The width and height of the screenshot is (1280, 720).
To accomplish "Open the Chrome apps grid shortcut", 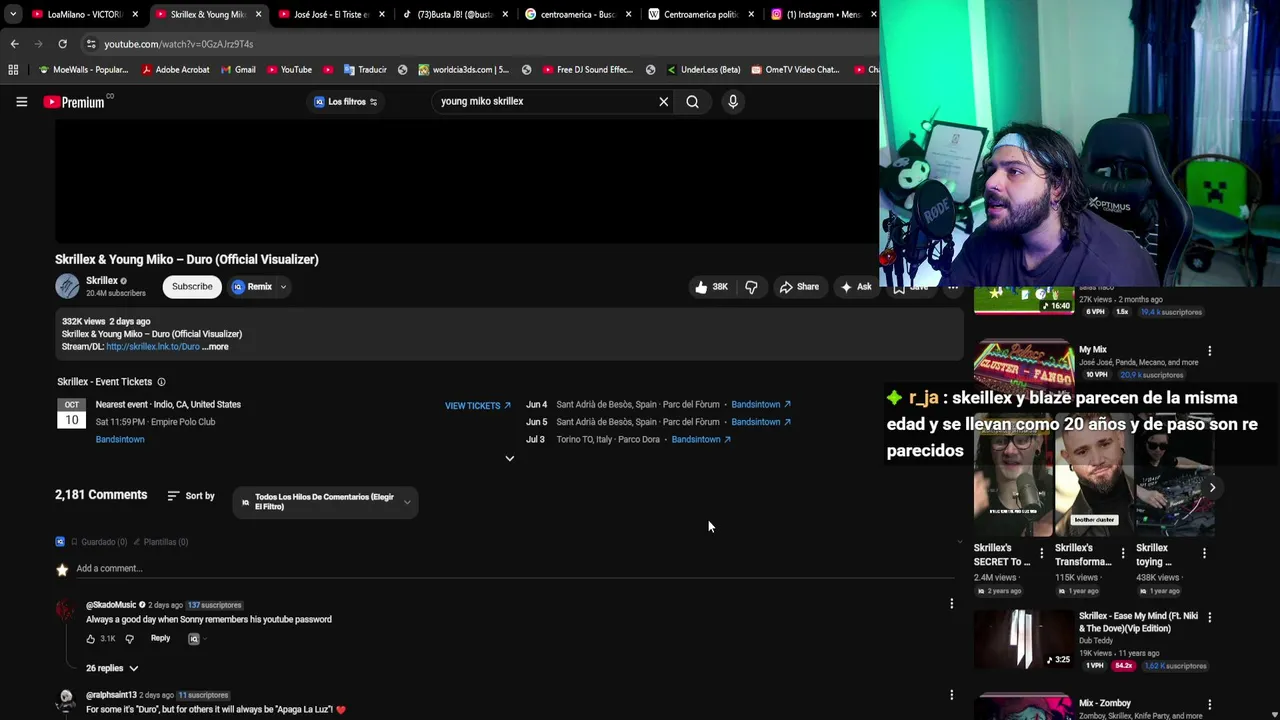I will (x=13, y=70).
